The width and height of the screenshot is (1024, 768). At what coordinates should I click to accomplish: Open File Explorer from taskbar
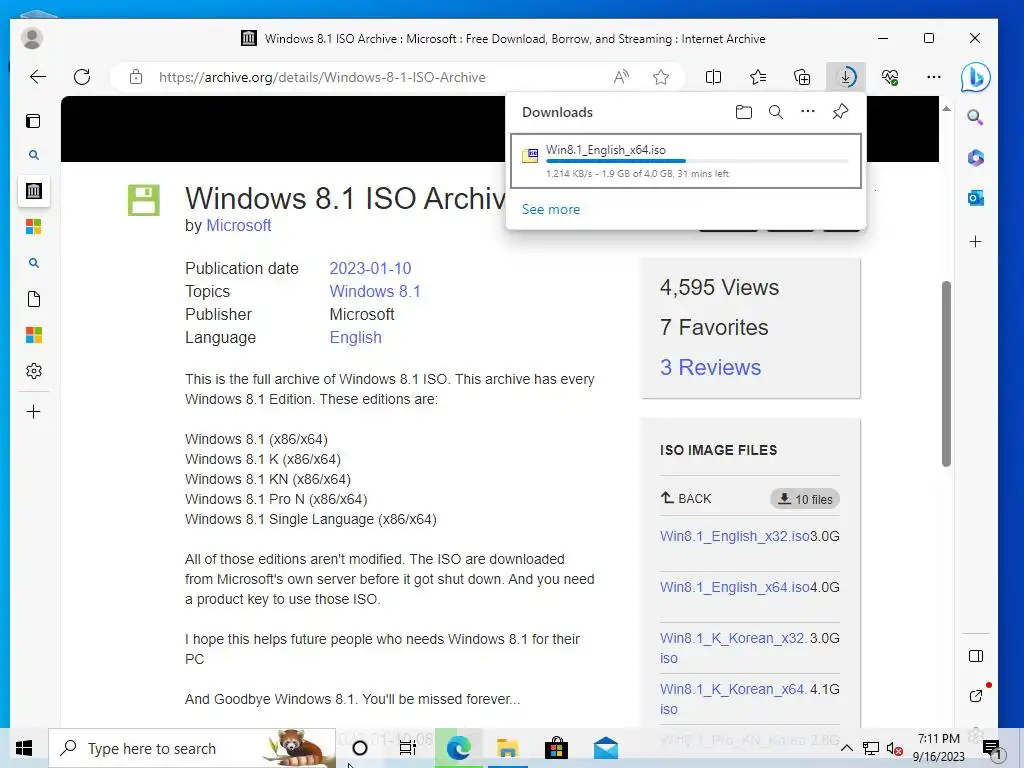(x=507, y=748)
